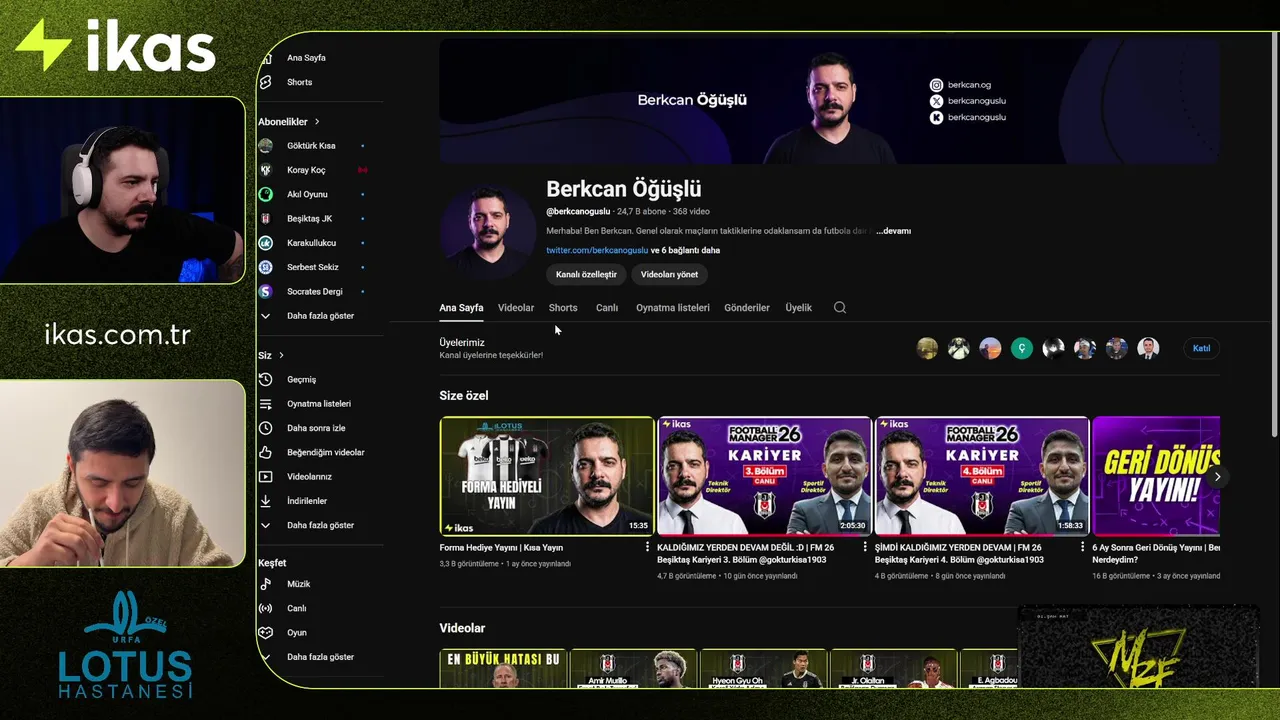Show next videos in Size özel carousel
The image size is (1280, 720).
coord(1217,476)
